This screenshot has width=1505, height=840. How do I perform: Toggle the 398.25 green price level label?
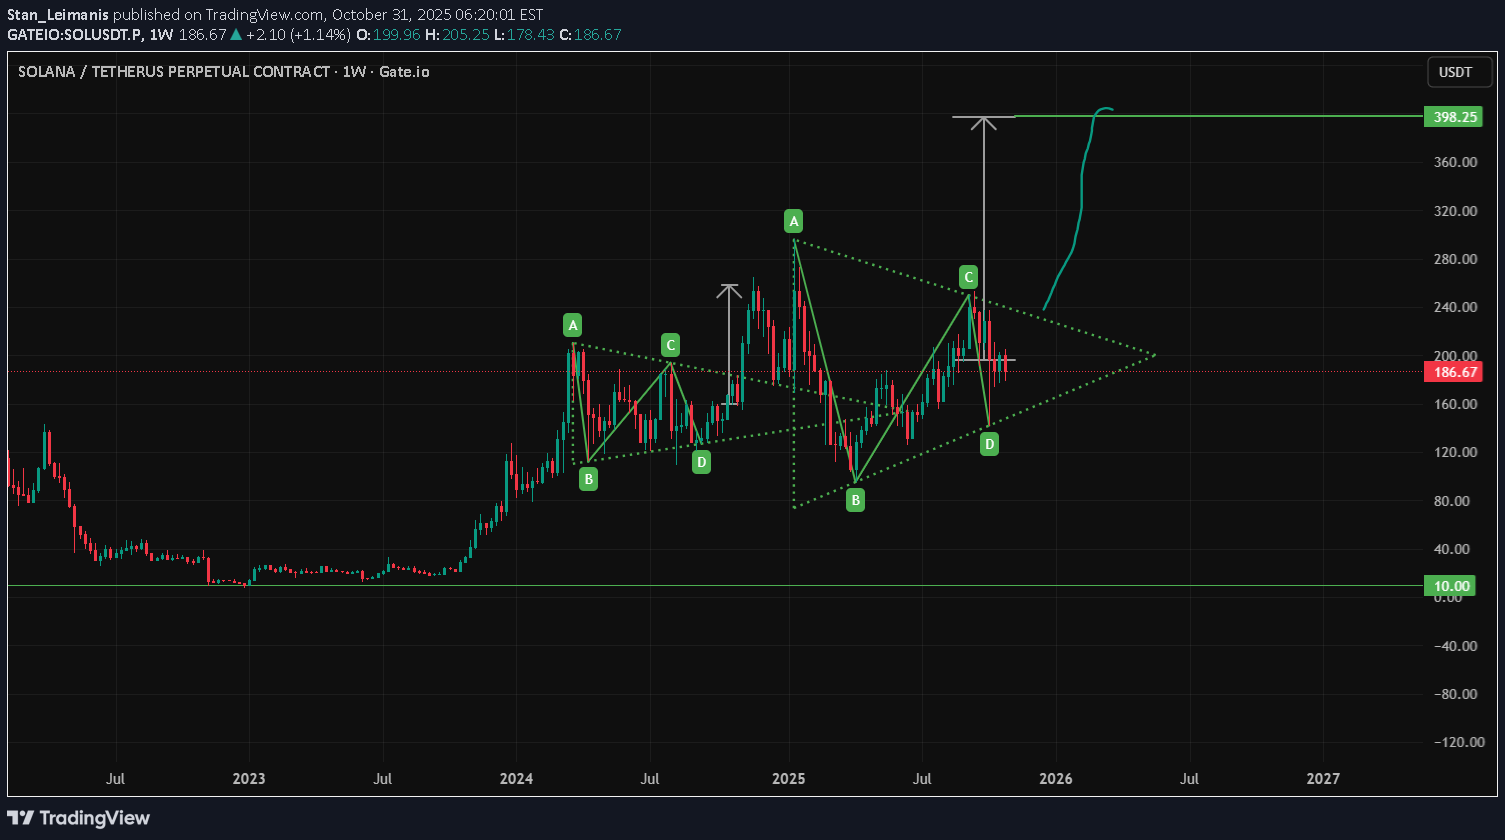[x=1452, y=116]
